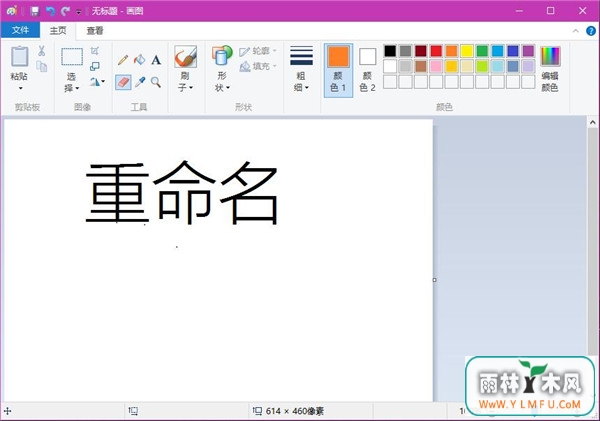The height and width of the screenshot is (421, 600).
Task: Expand the Select (选择) dropdown arrow
Action: click(77, 88)
